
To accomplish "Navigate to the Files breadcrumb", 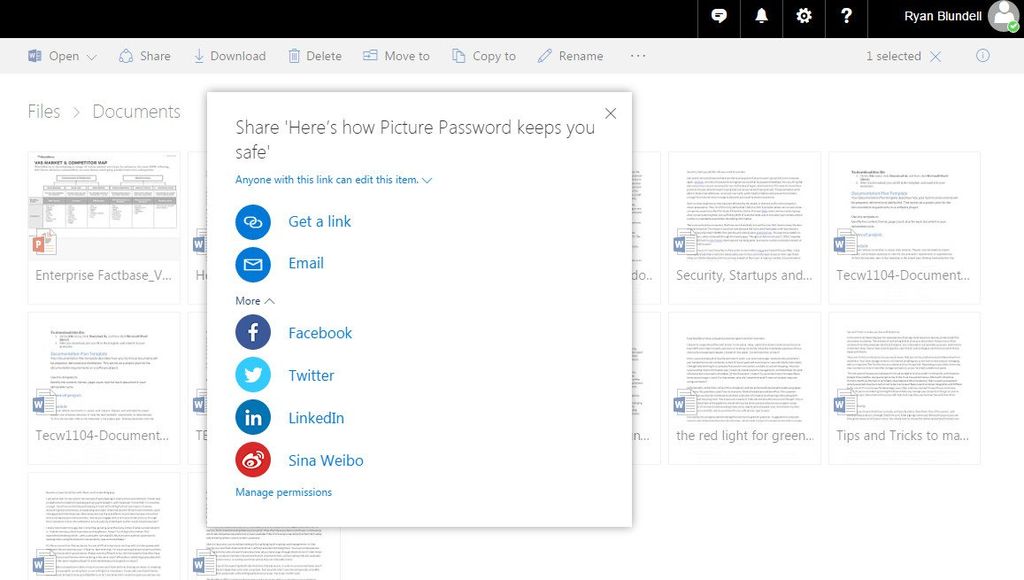I will 44,111.
